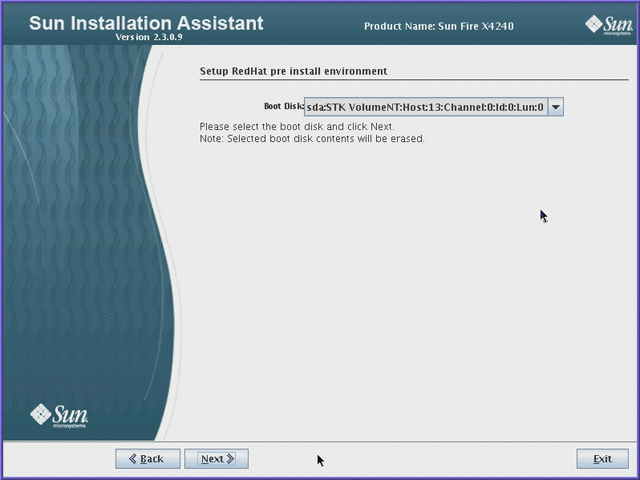The height and width of the screenshot is (480, 640).
Task: Click the Next button
Action: (216, 459)
